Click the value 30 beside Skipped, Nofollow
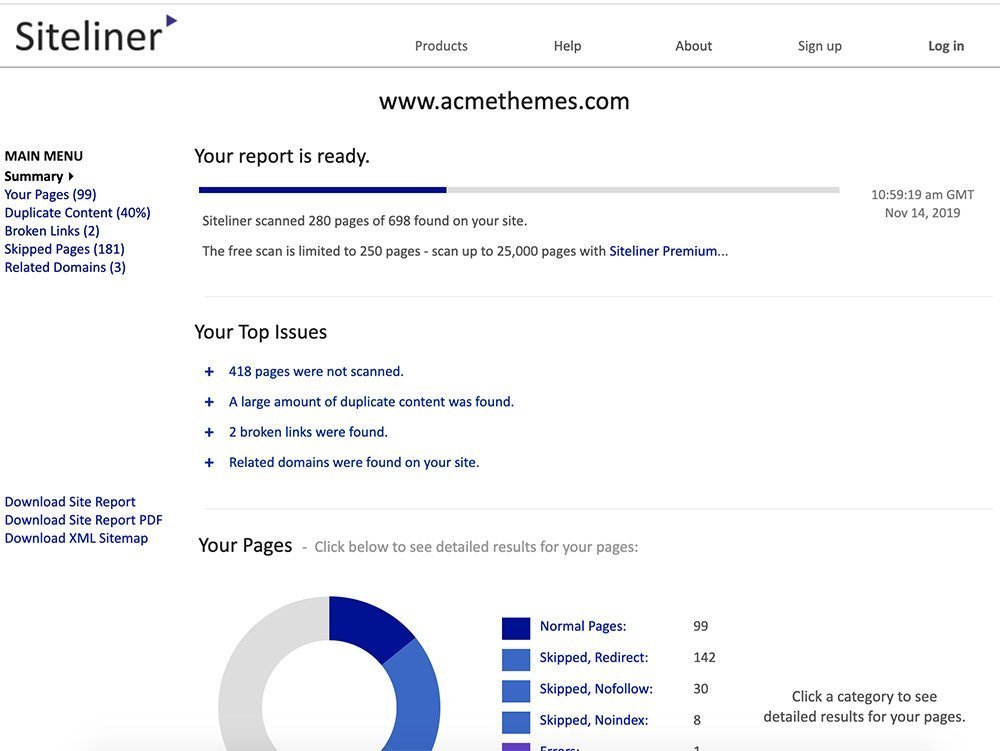 (x=700, y=689)
